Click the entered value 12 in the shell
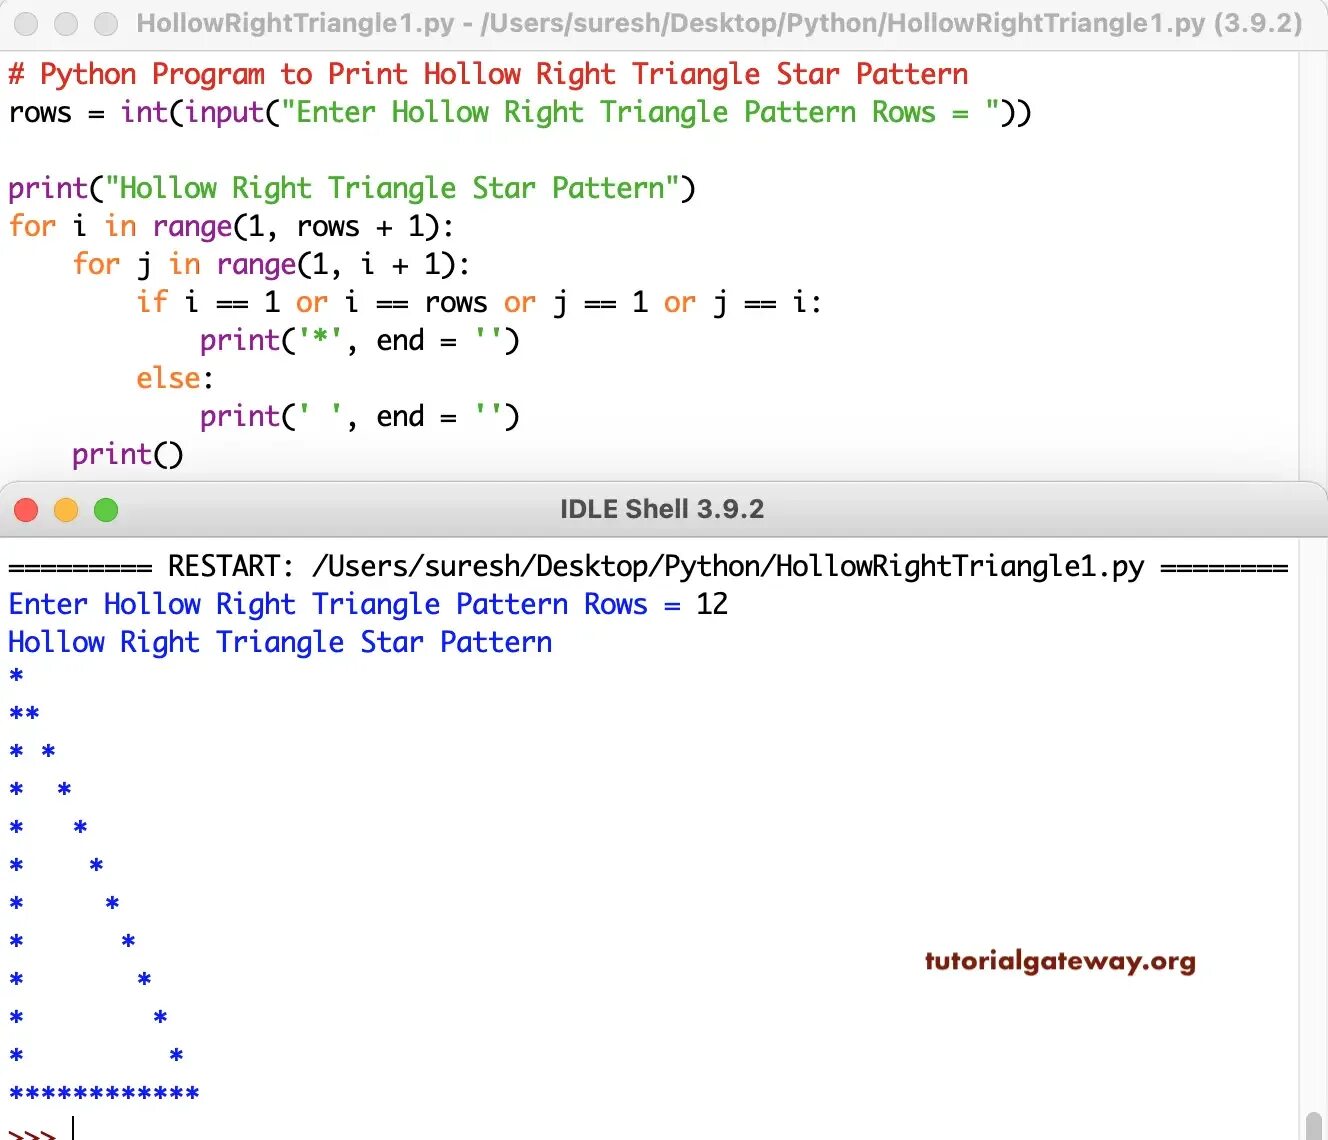The image size is (1328, 1140). 712,604
